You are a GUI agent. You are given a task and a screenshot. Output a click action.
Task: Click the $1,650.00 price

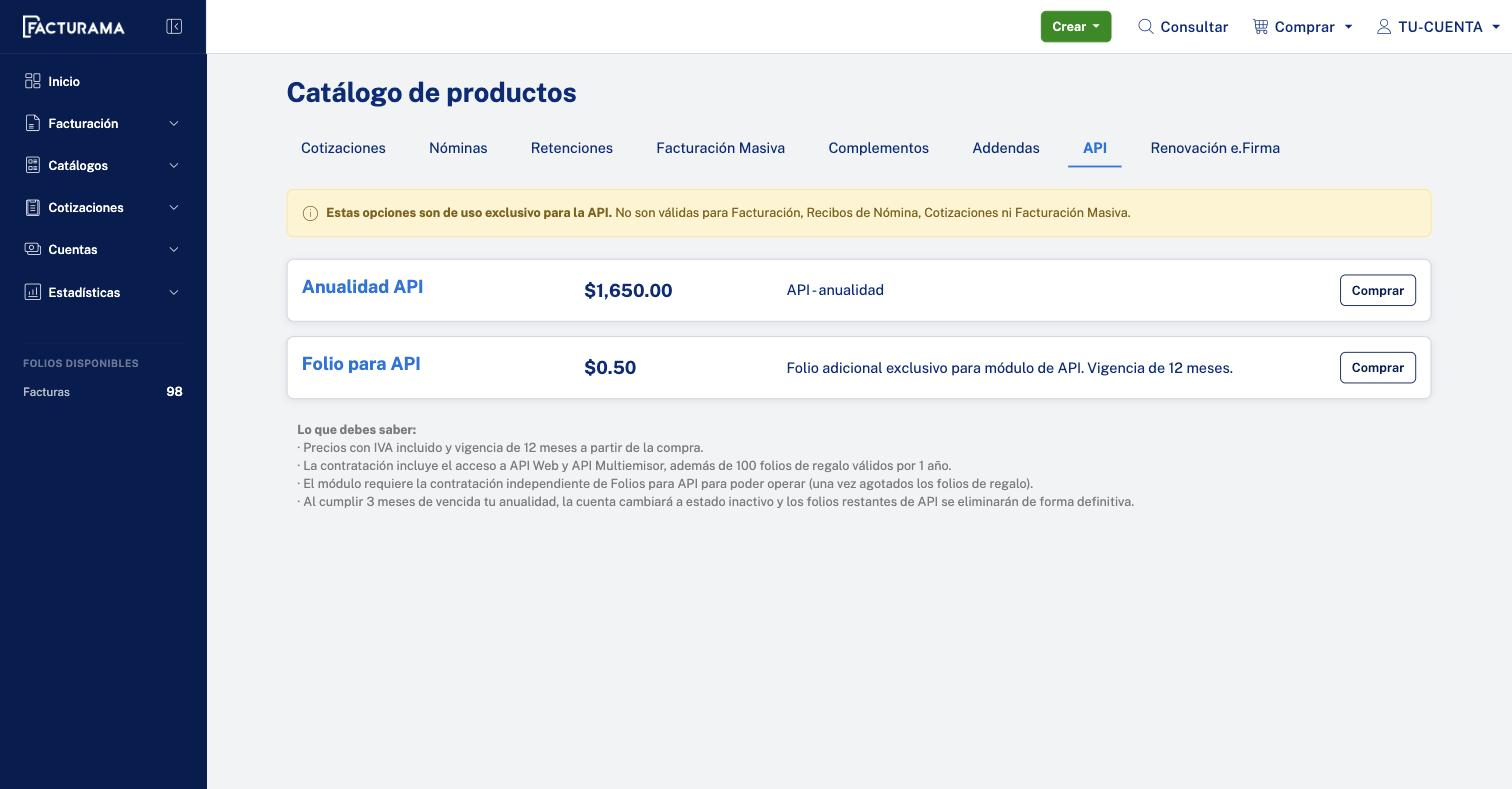[628, 291]
